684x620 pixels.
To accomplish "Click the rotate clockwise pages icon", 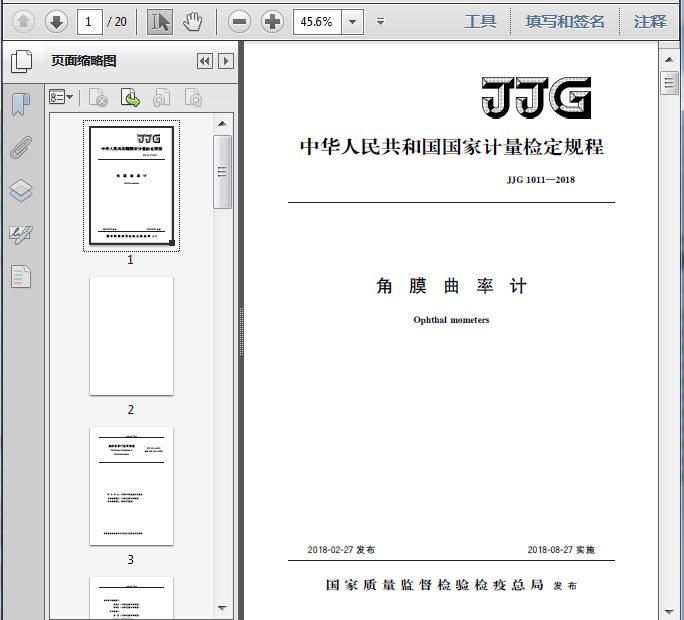I will tap(193, 98).
